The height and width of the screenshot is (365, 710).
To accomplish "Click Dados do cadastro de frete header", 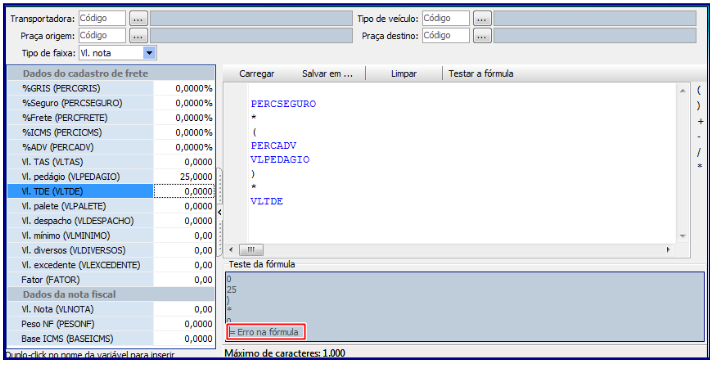I will 86,73.
